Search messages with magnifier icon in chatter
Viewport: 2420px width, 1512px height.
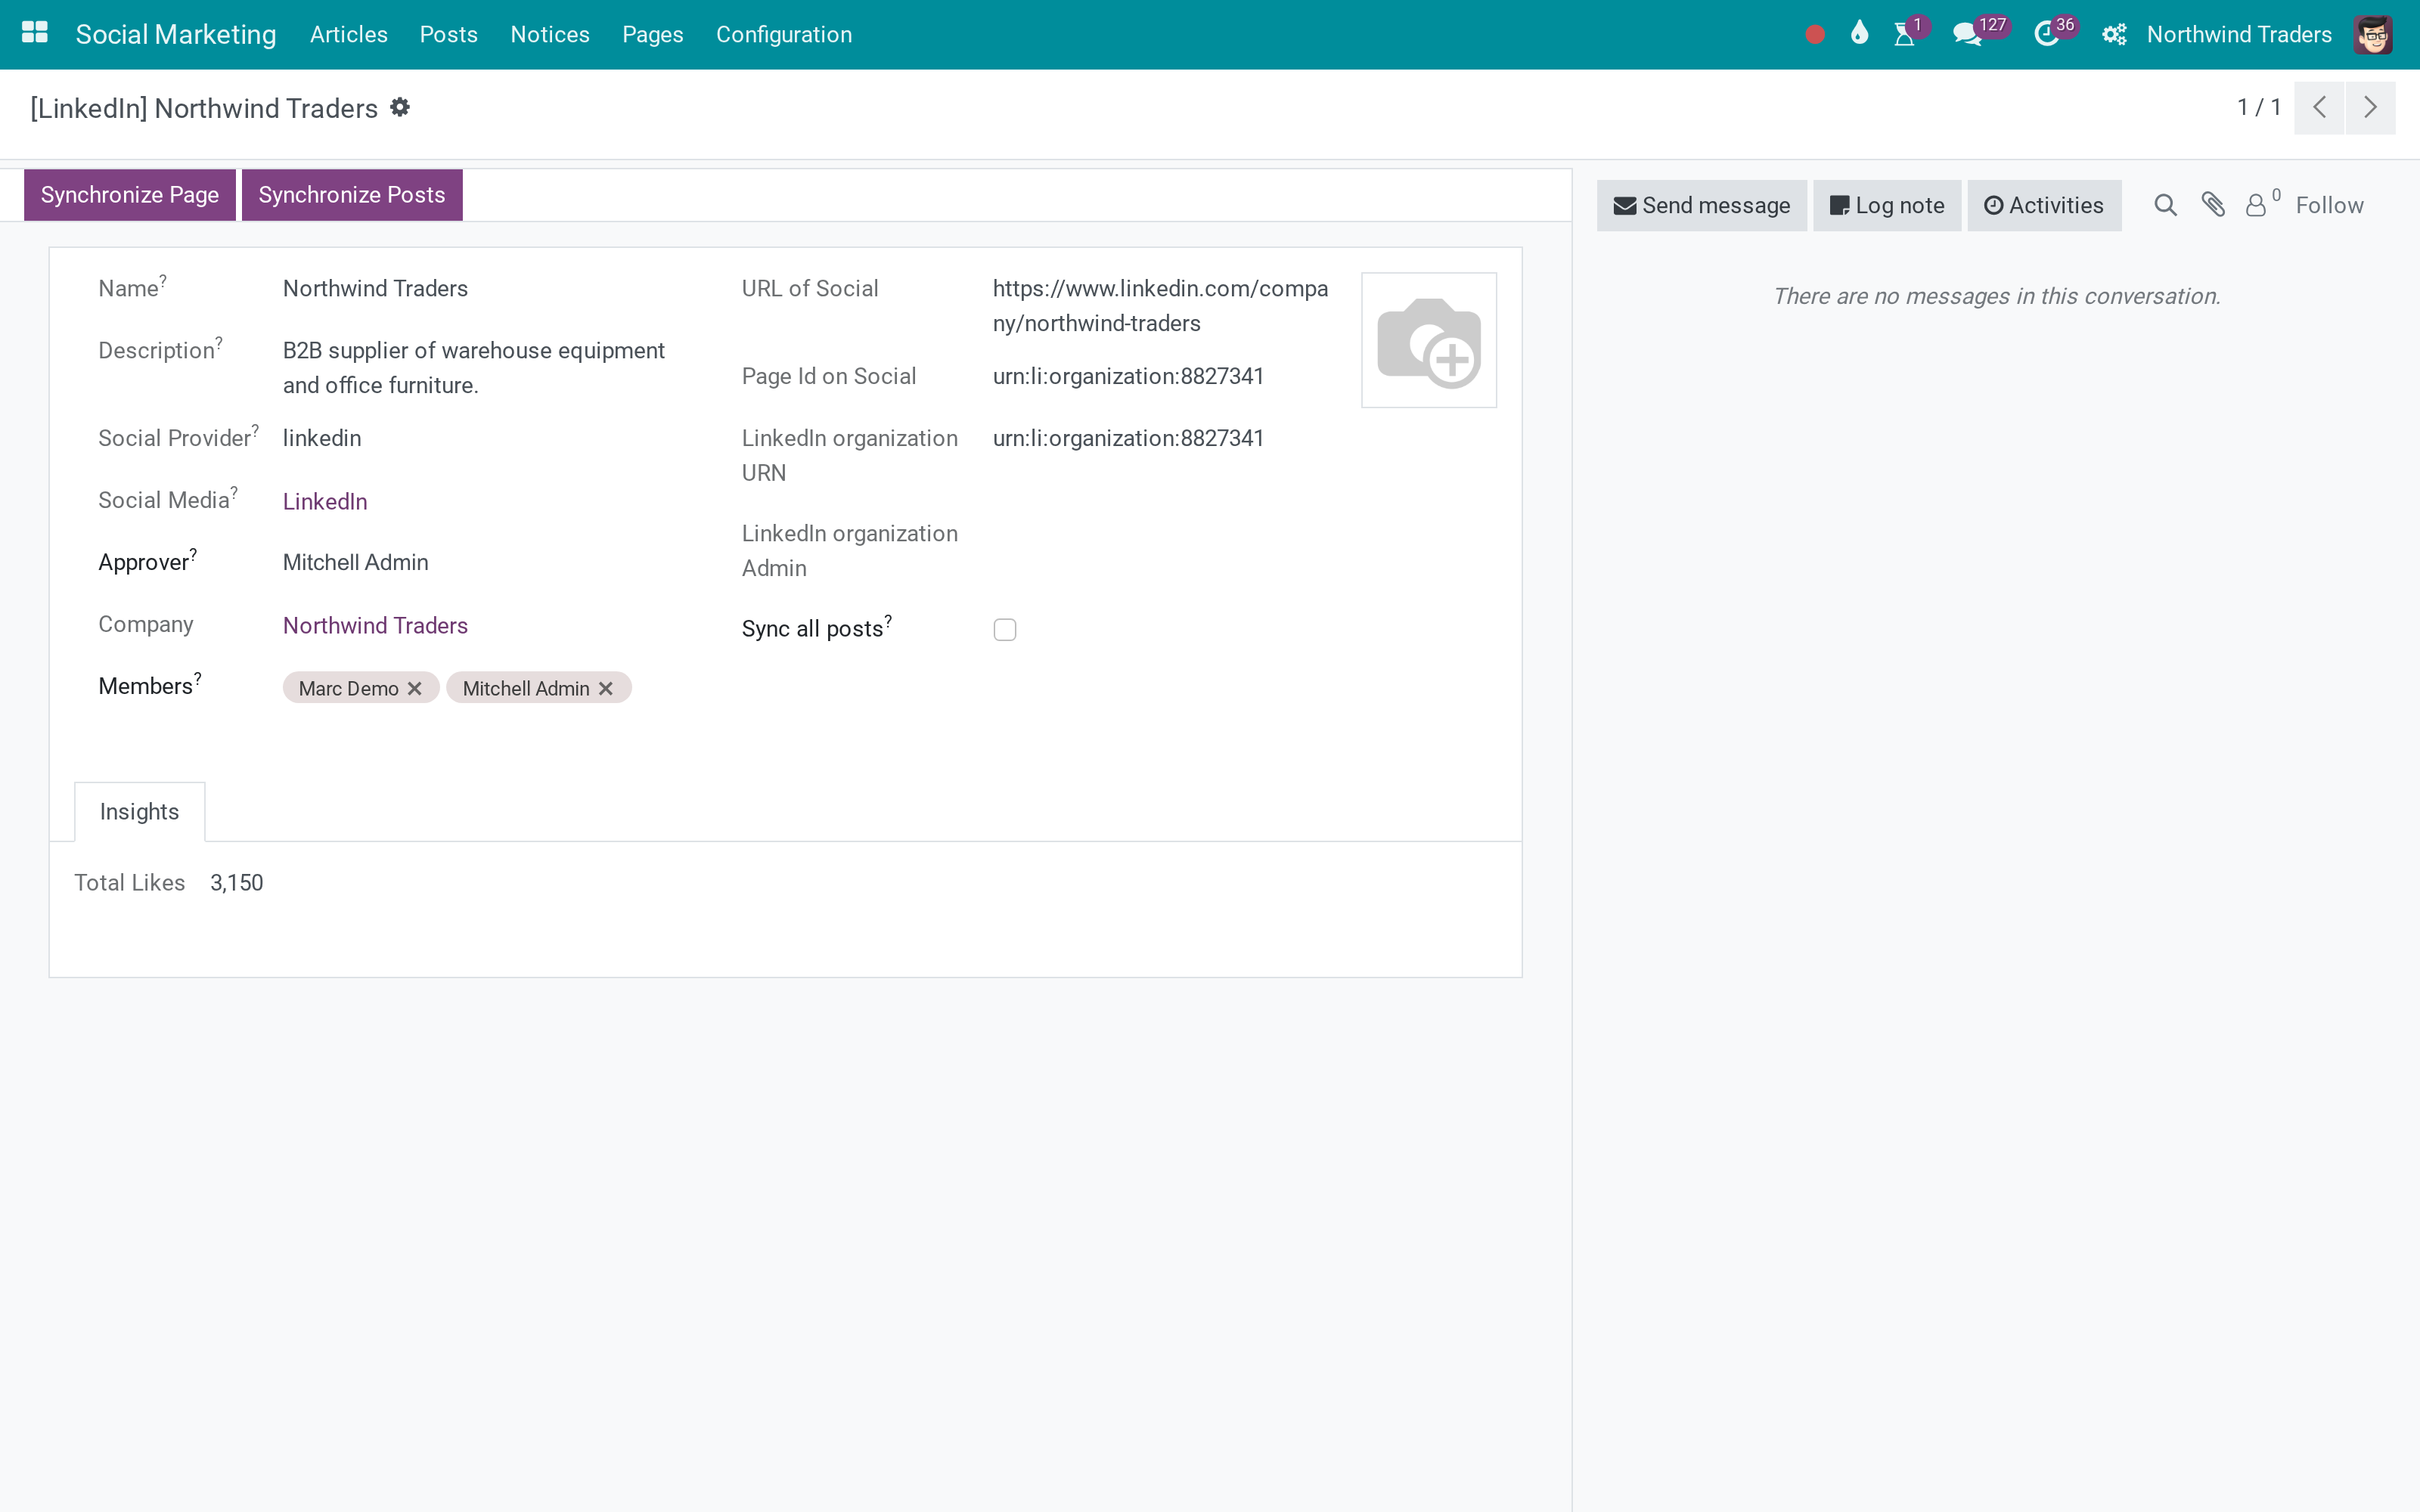pyautogui.click(x=2165, y=205)
